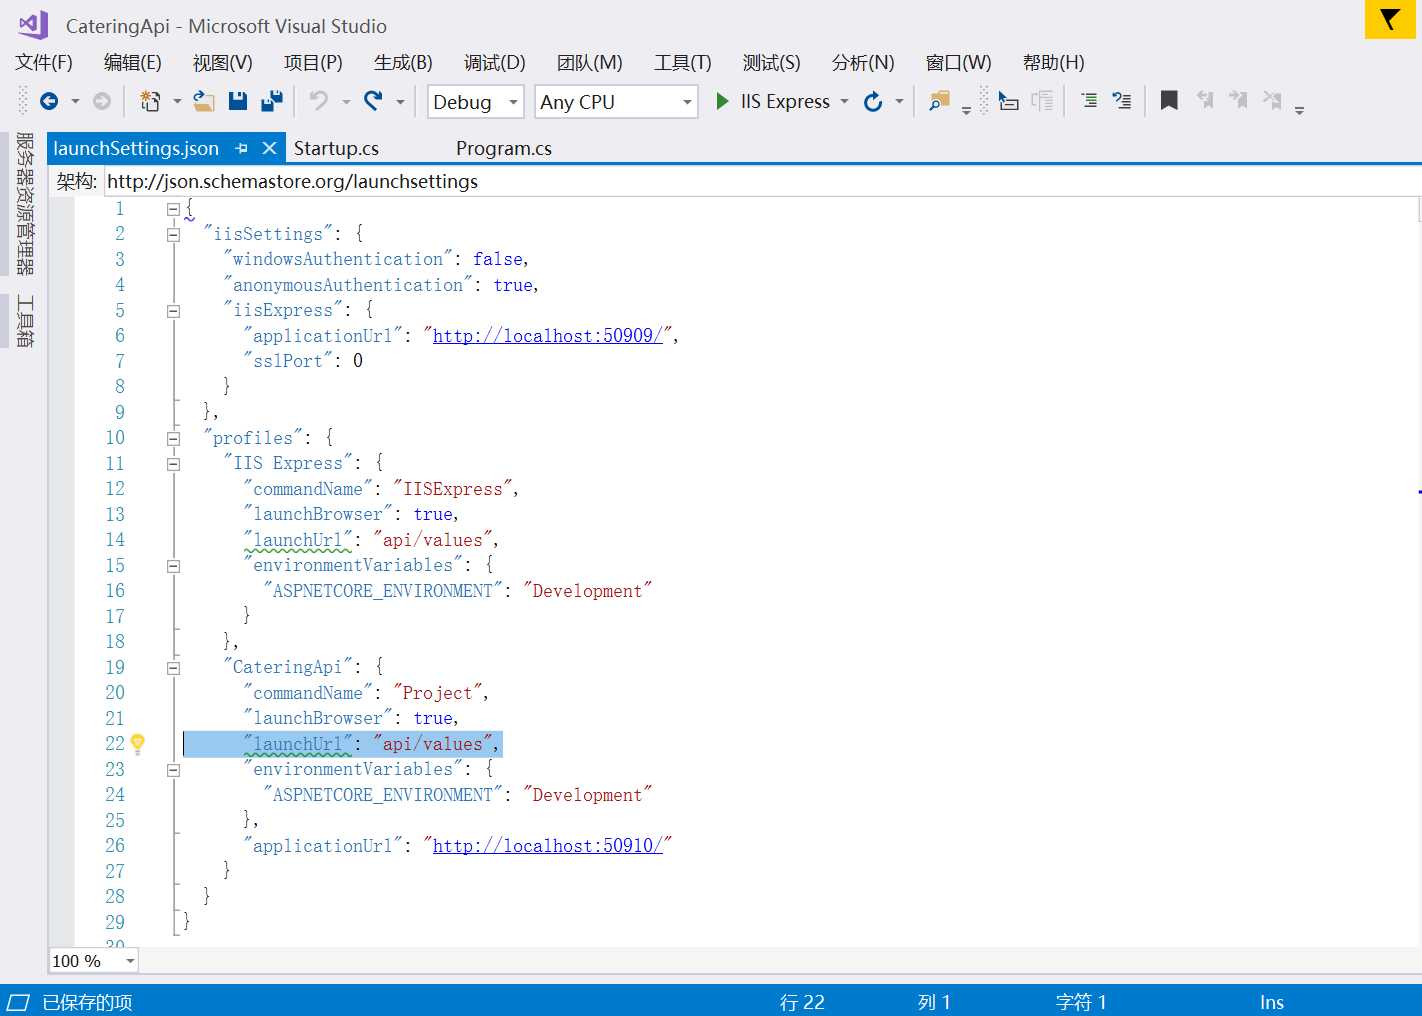1422x1016 pixels.
Task: Toggle bookmark with flag icon
Action: [x=1169, y=100]
